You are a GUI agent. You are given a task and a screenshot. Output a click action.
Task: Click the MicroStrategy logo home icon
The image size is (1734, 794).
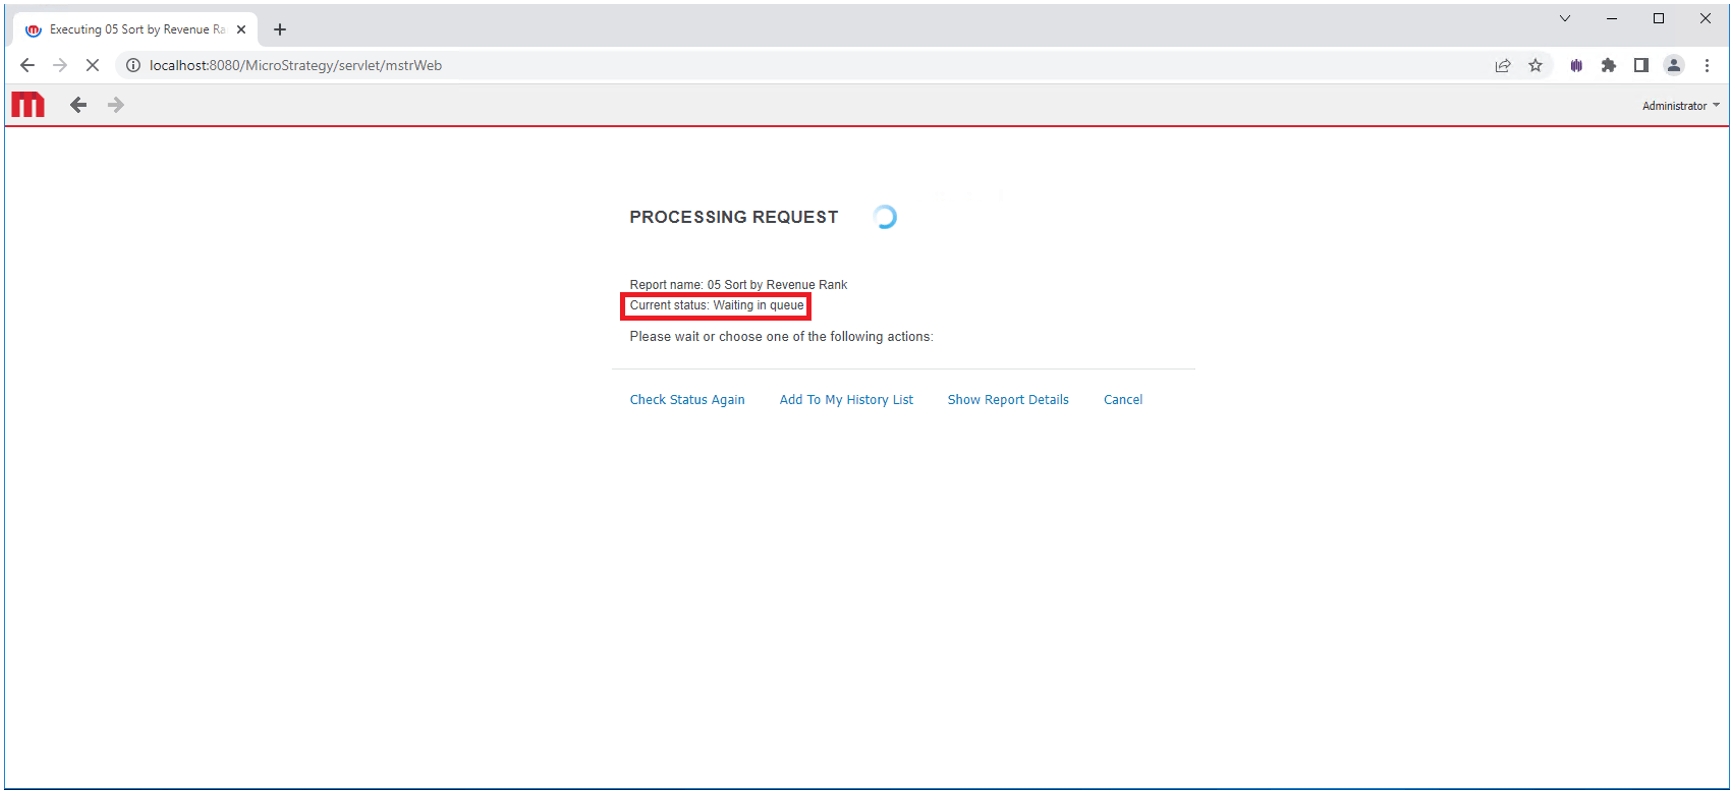point(28,105)
